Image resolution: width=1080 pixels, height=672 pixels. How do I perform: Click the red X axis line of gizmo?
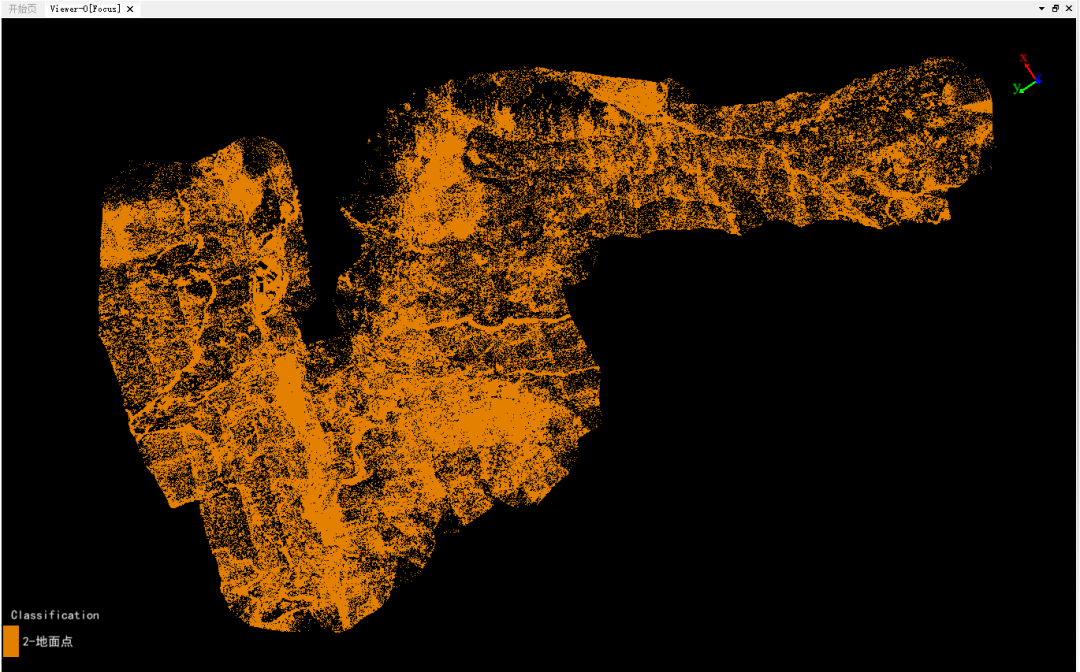(x=1030, y=70)
